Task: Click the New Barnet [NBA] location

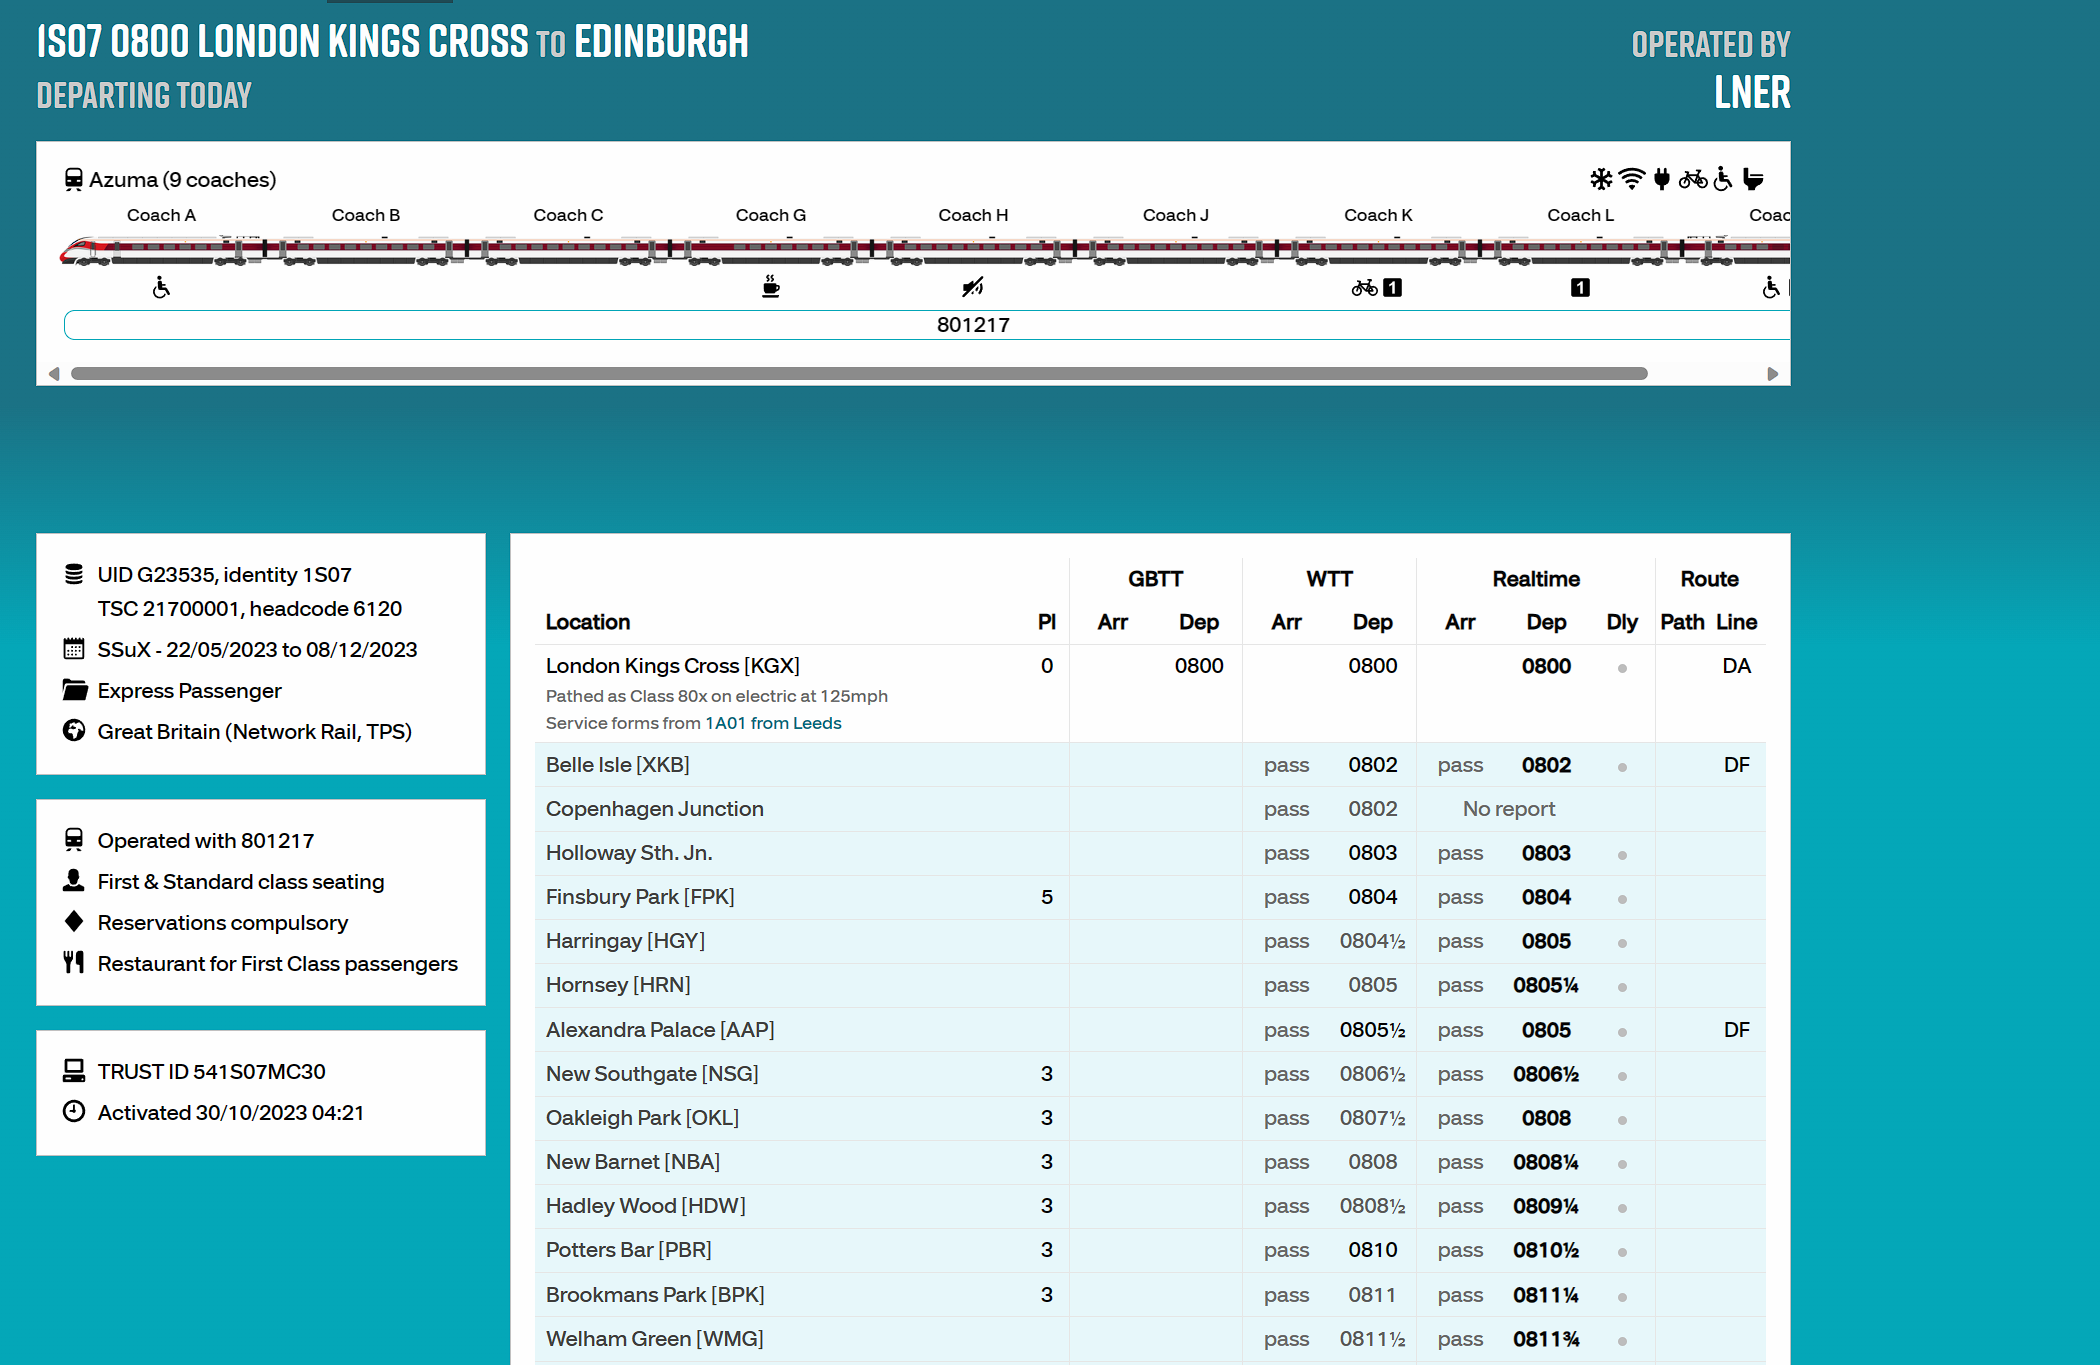Action: pos(633,1162)
